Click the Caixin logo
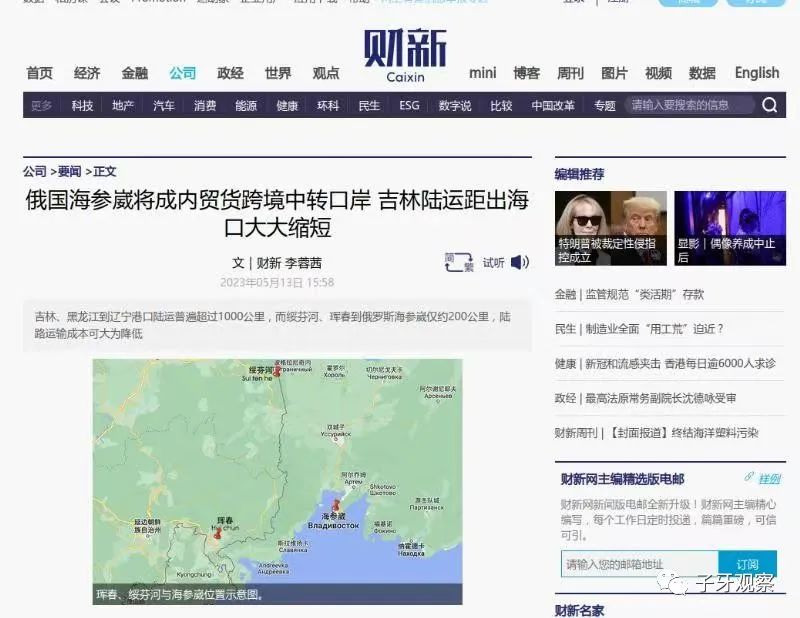The height and width of the screenshot is (618, 800). (404, 54)
